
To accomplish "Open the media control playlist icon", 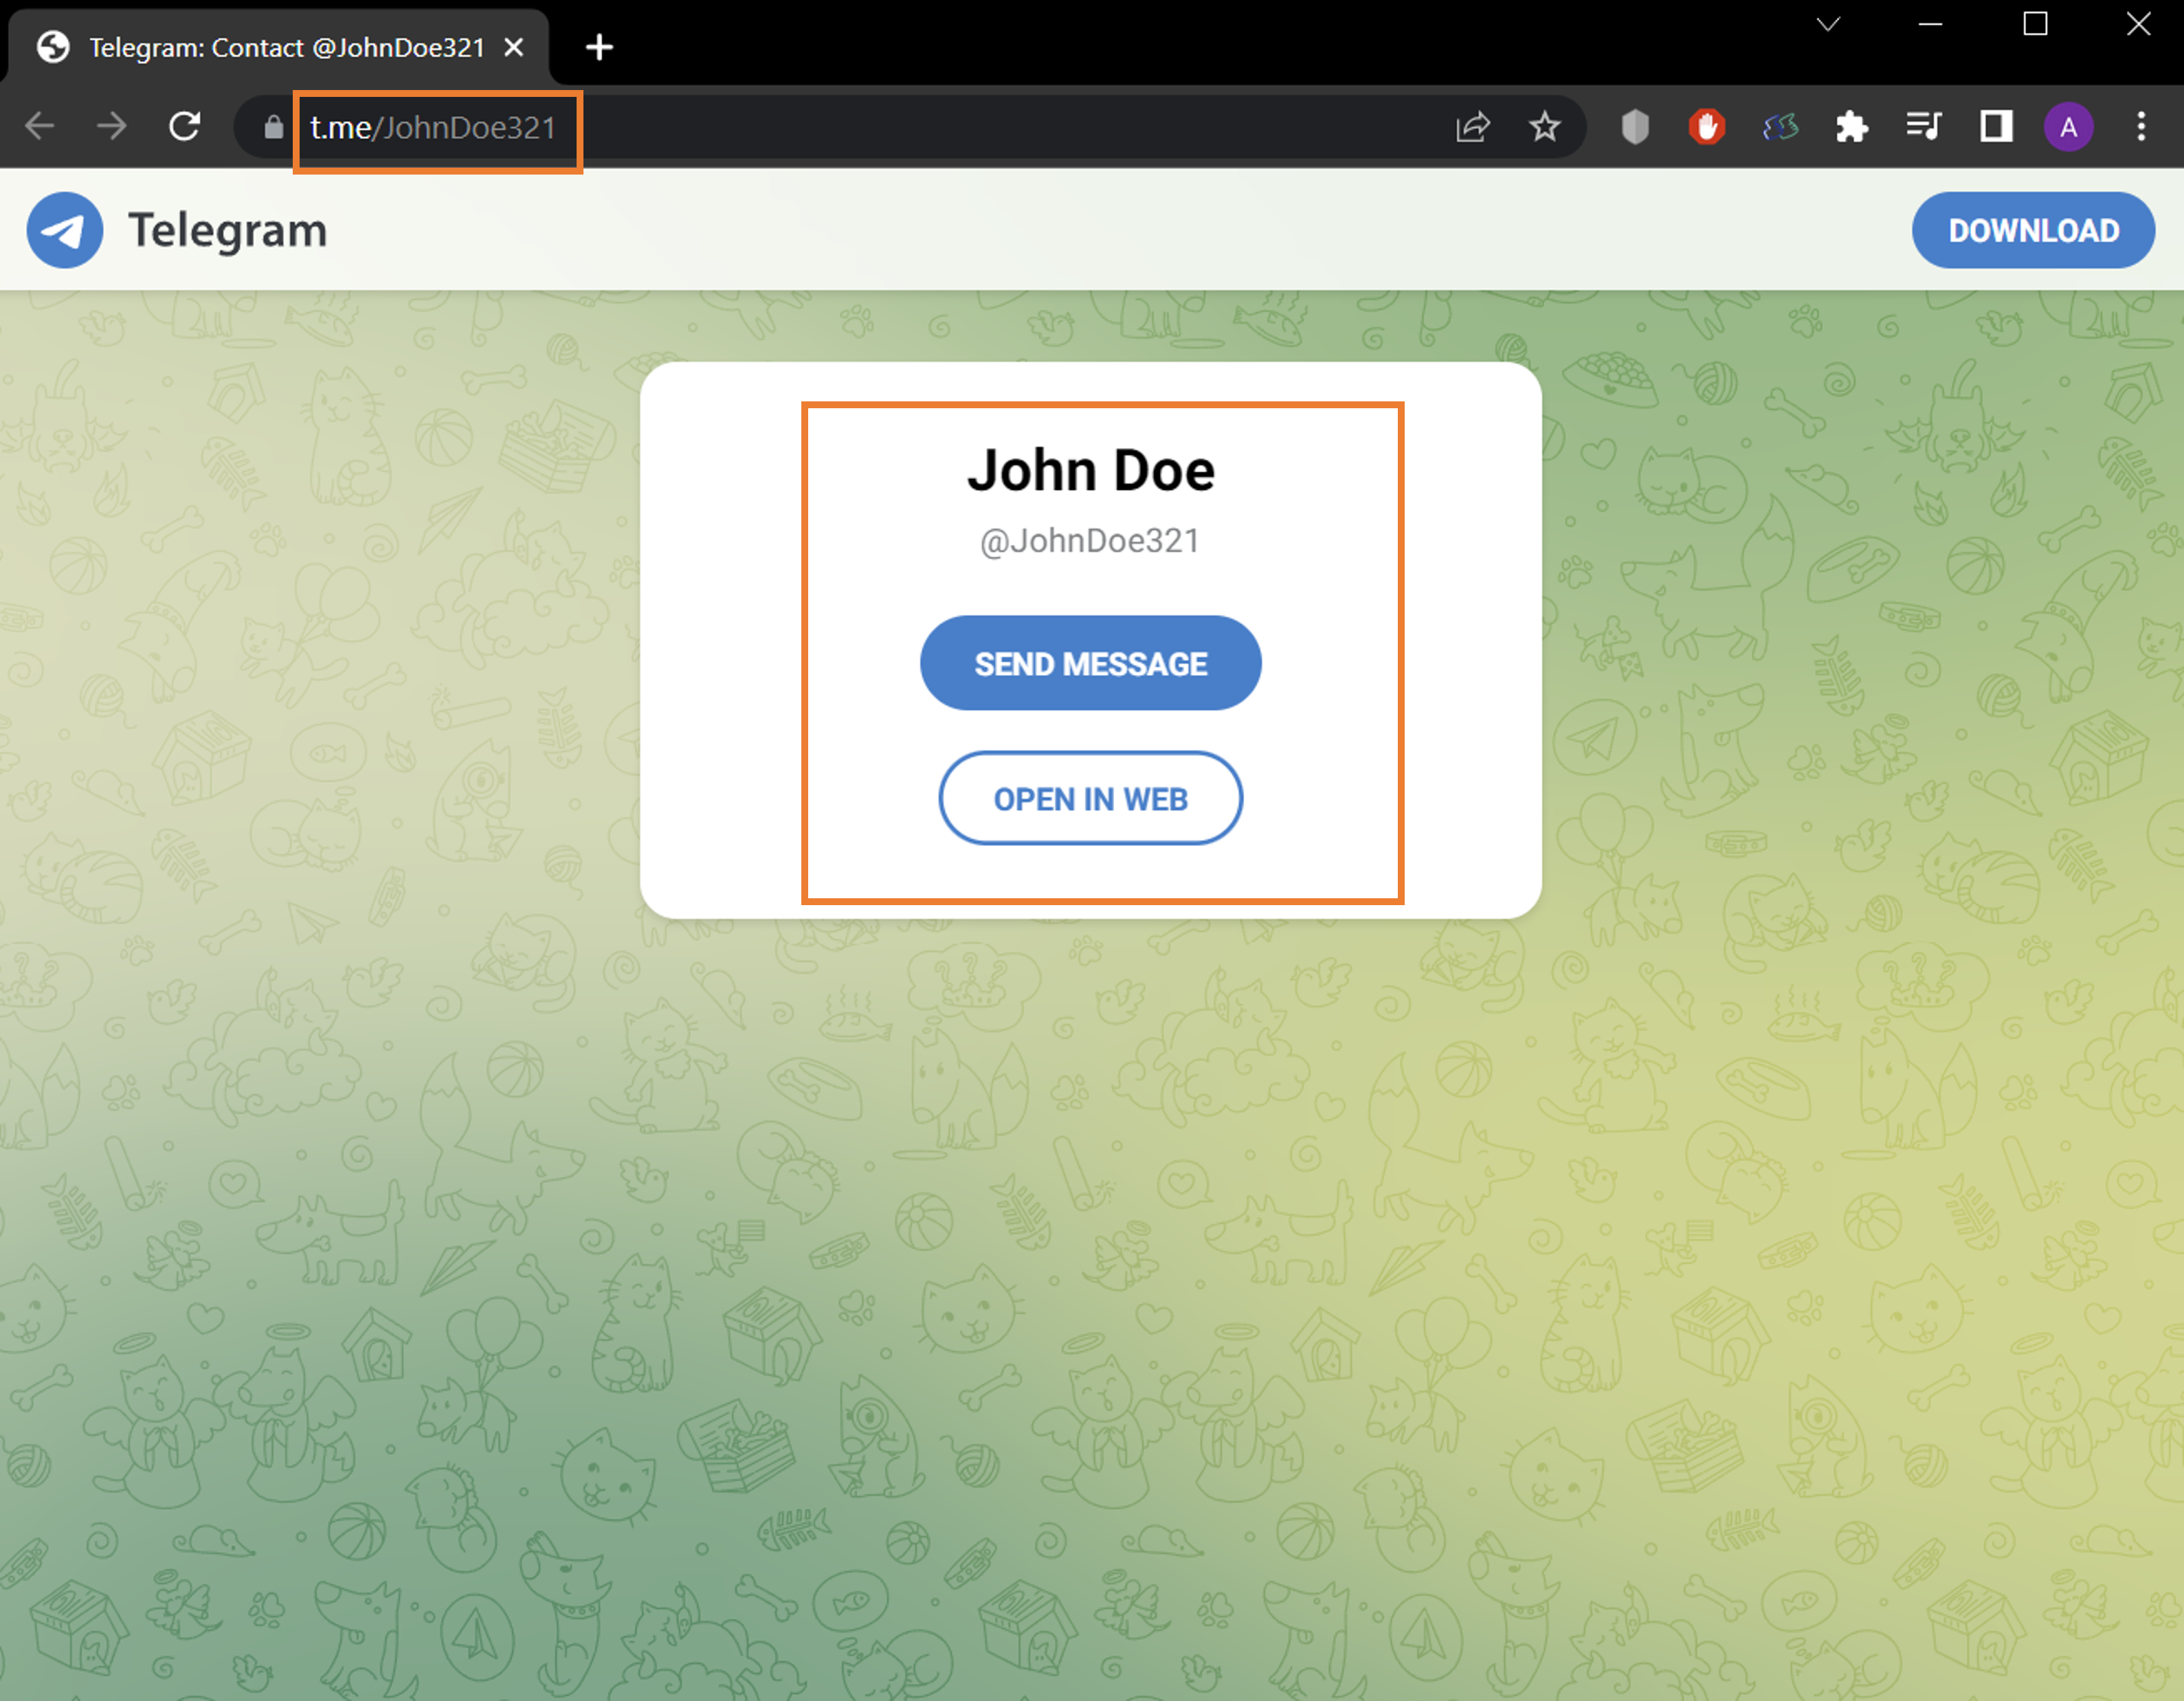I will pos(1924,127).
